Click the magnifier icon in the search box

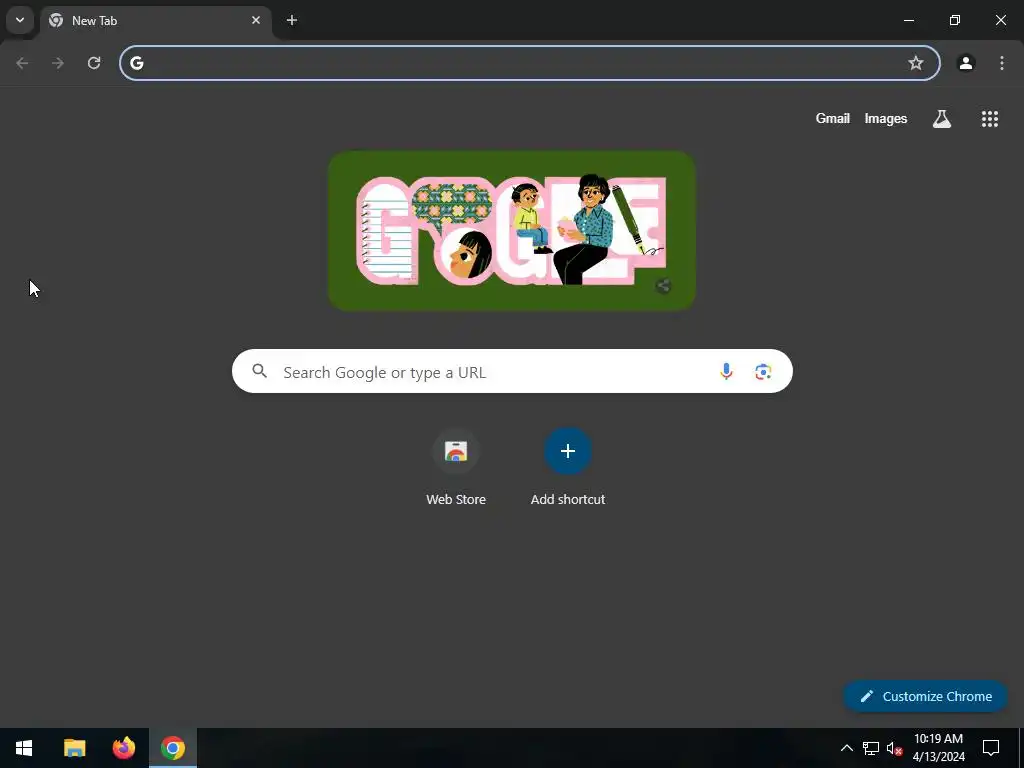(260, 371)
